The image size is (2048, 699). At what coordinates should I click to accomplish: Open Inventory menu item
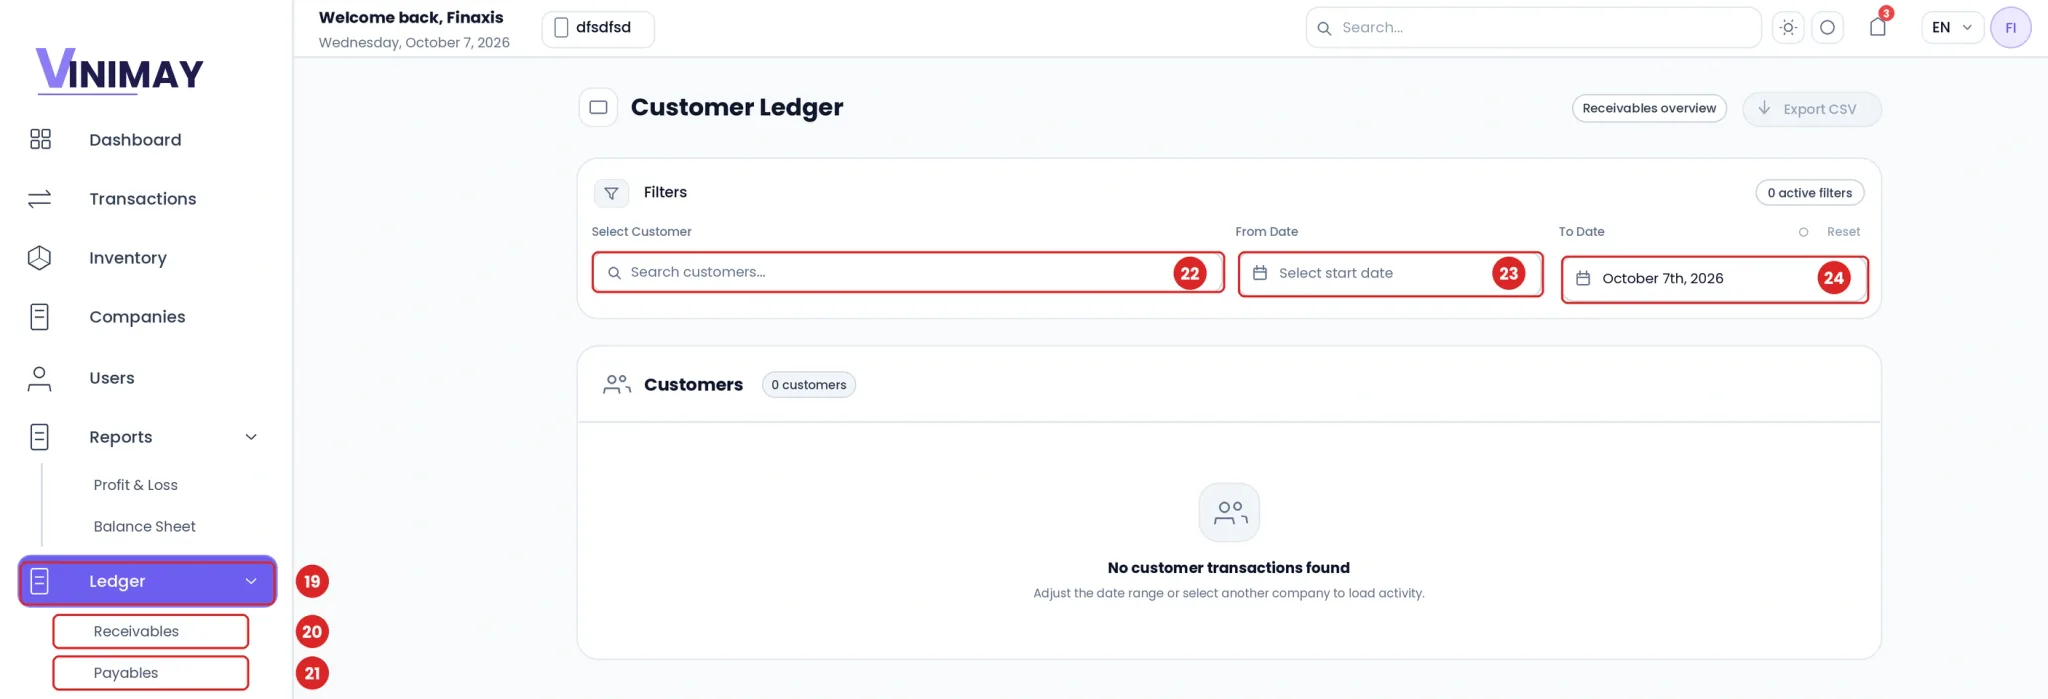[128, 258]
